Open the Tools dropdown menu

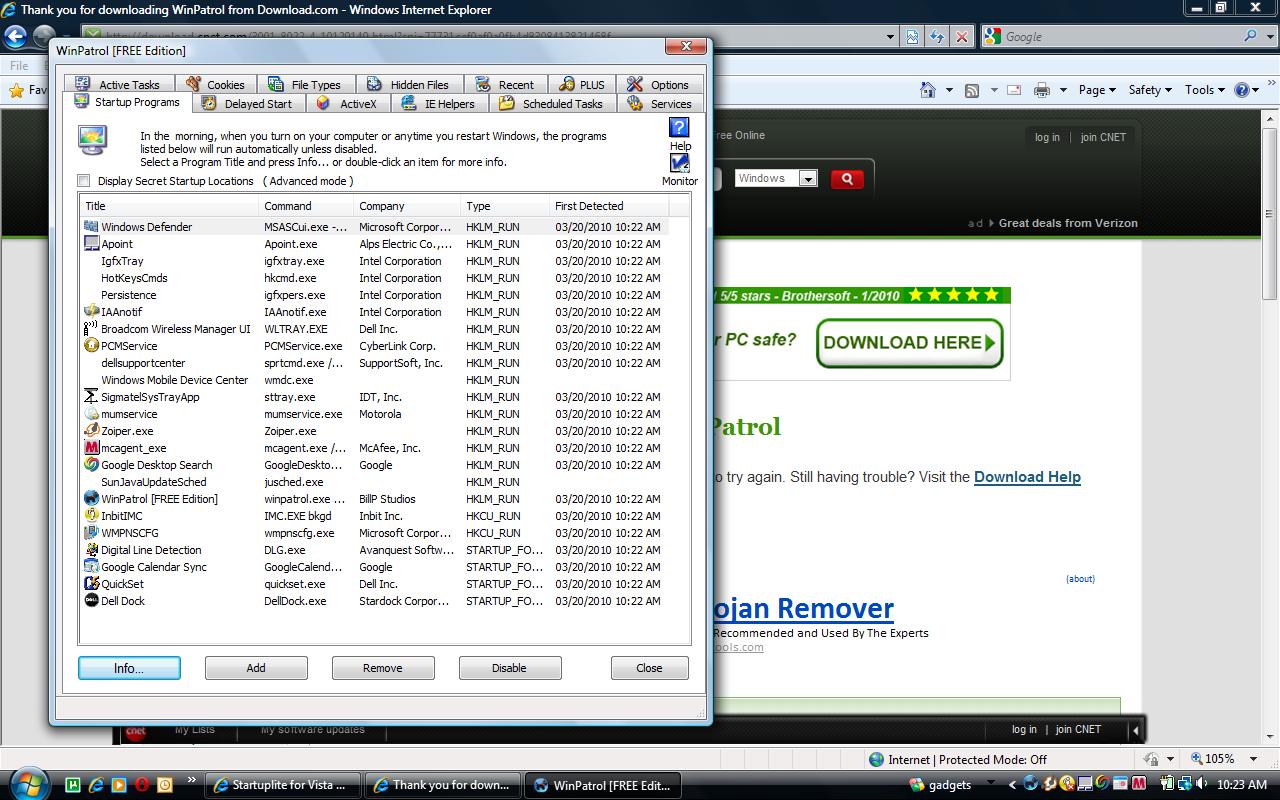pos(1205,90)
